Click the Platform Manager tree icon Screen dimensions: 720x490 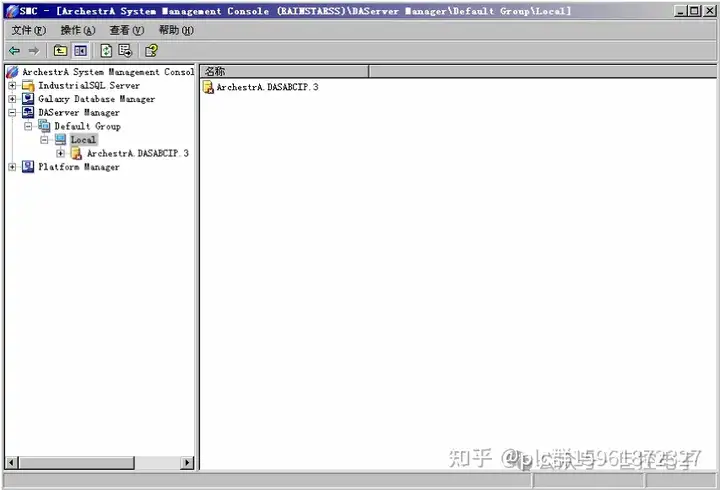28,167
